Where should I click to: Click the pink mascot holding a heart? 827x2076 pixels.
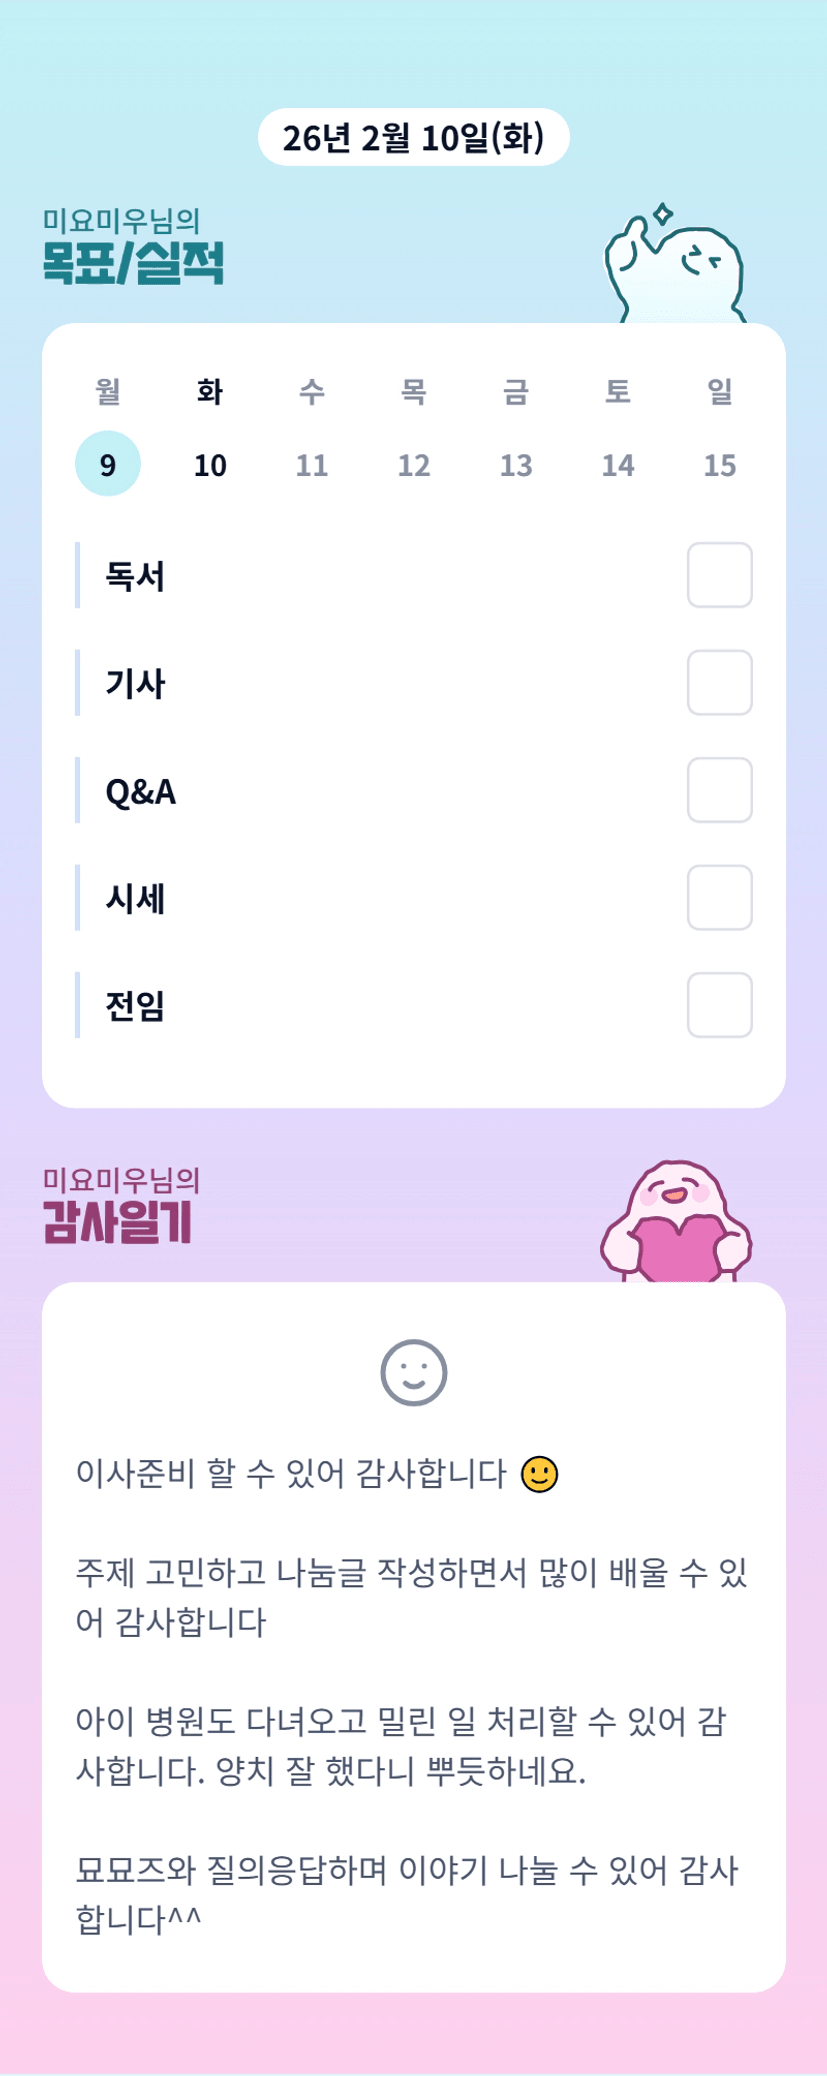point(676,1224)
